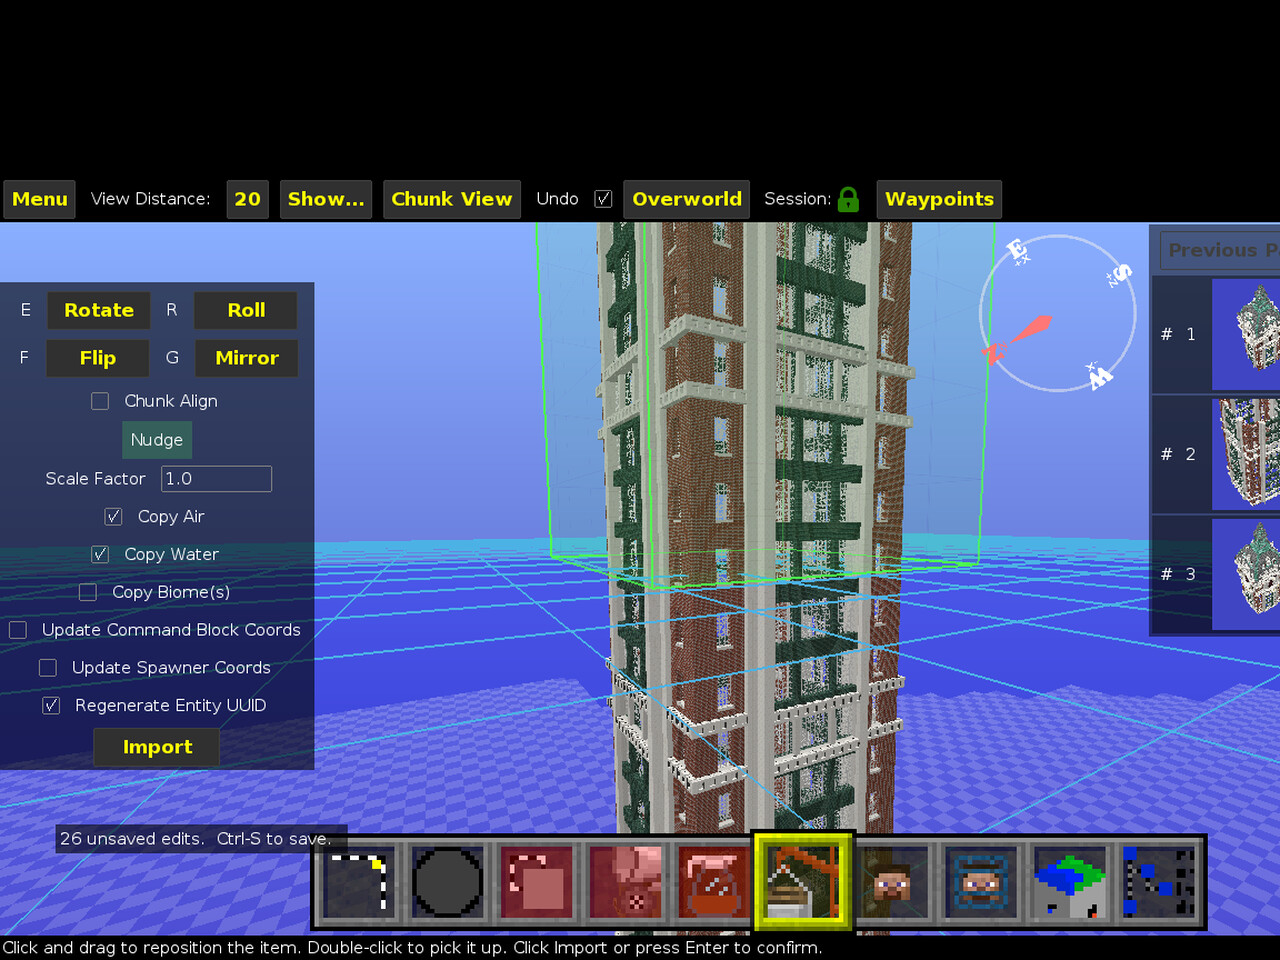1280x960 pixels.
Task: Enable the Chunk Align checkbox
Action: 100,400
